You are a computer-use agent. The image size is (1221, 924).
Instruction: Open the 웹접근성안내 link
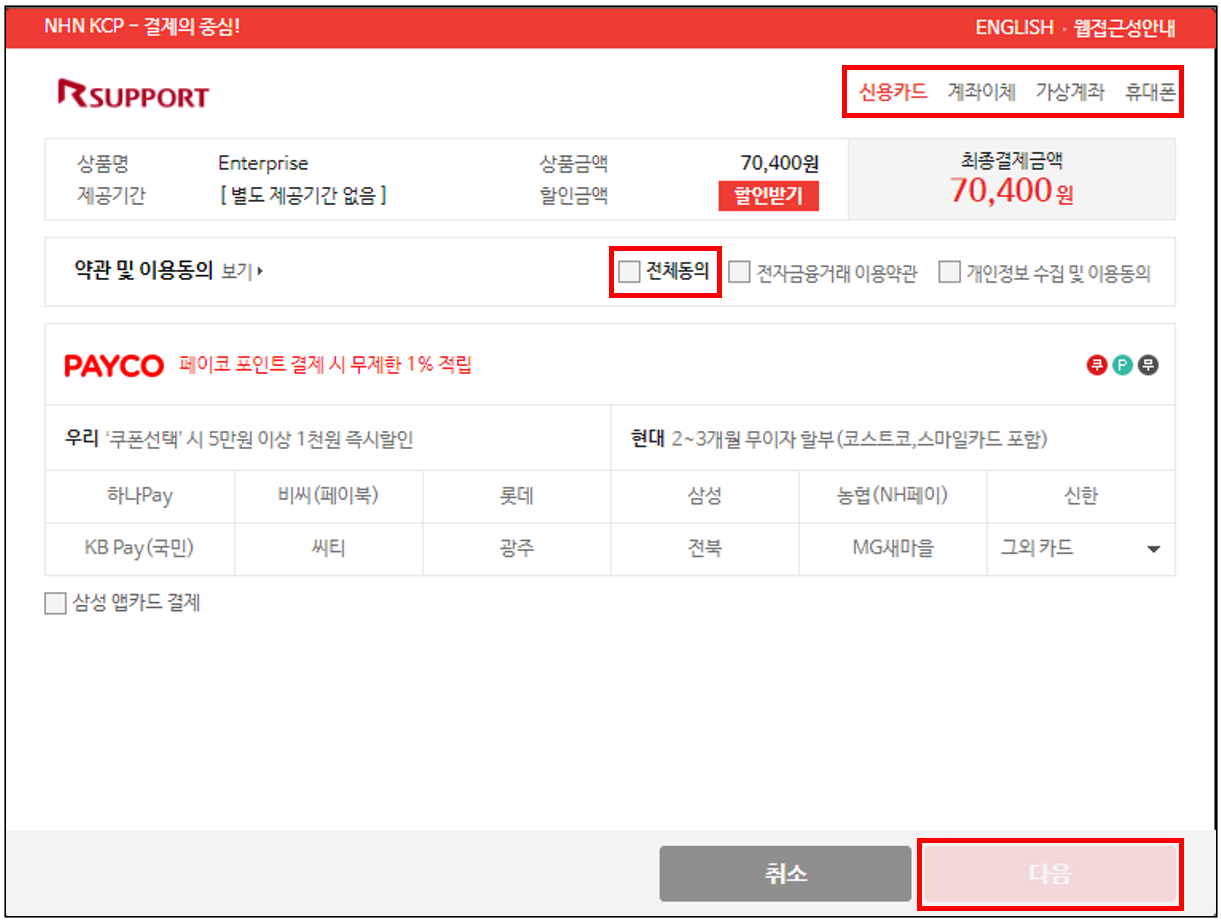[x=1125, y=28]
